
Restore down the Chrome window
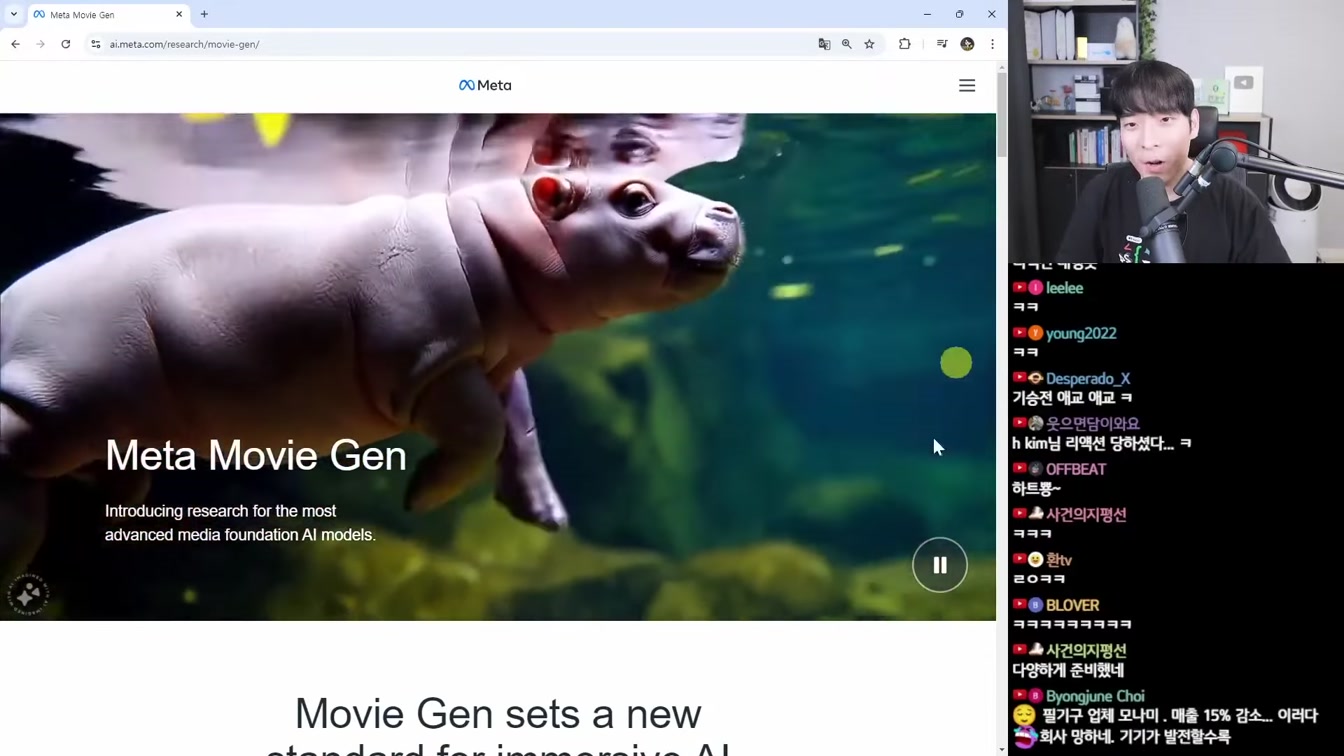coord(959,14)
